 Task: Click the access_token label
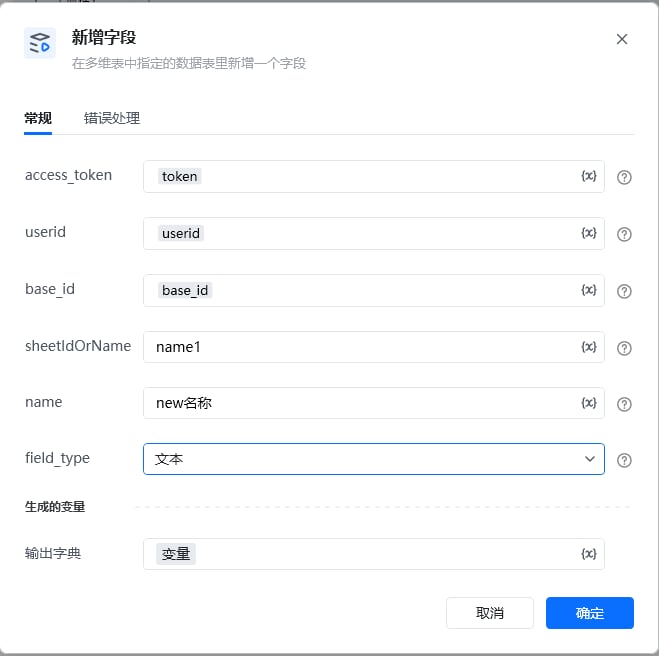[x=69, y=175]
